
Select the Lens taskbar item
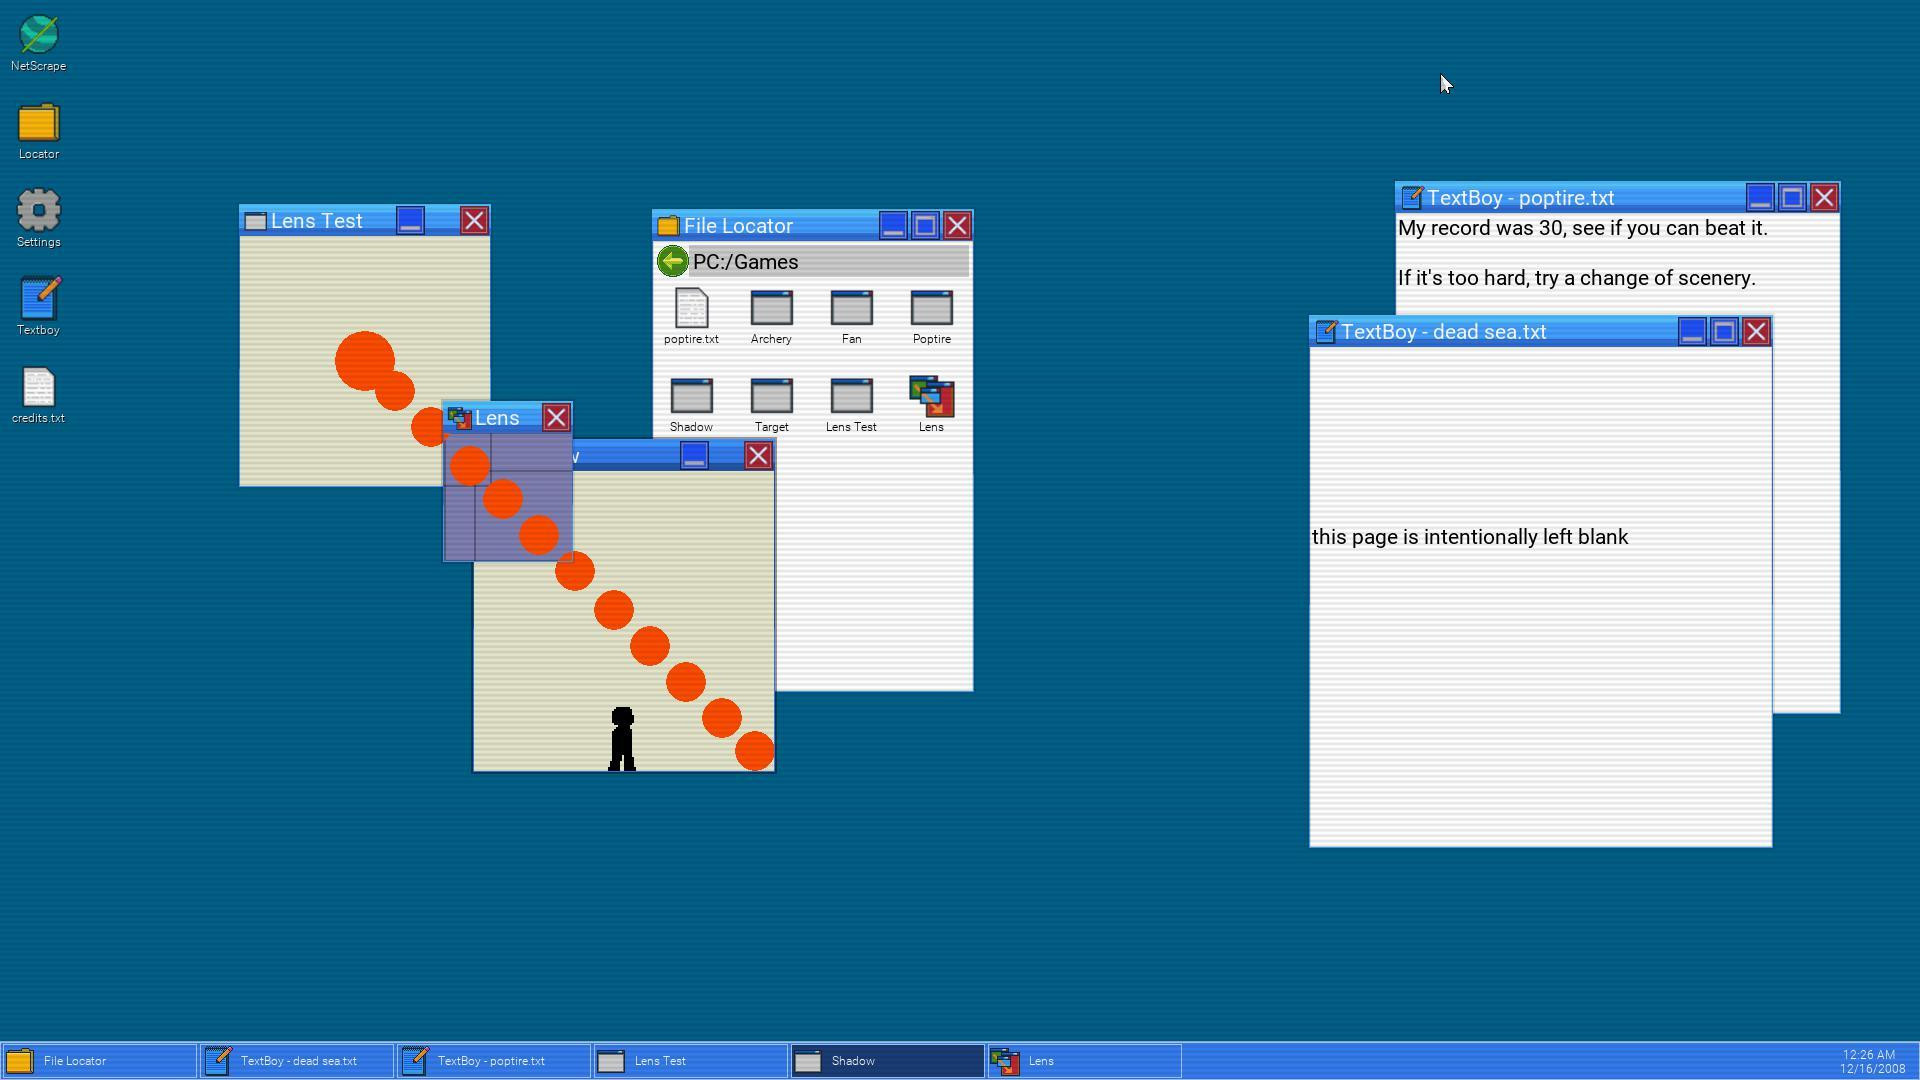1084,1061
